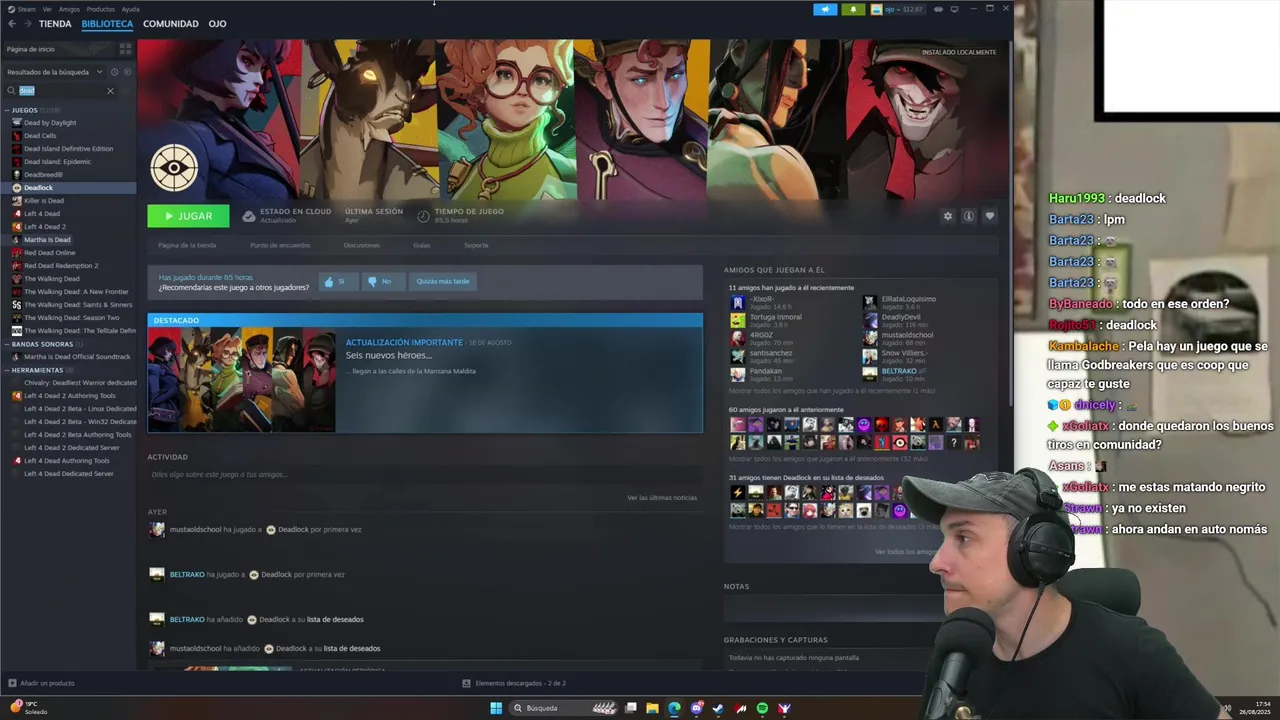This screenshot has height=720, width=1280.
Task: Add Deadlock to favorites heart icon
Action: [990, 216]
